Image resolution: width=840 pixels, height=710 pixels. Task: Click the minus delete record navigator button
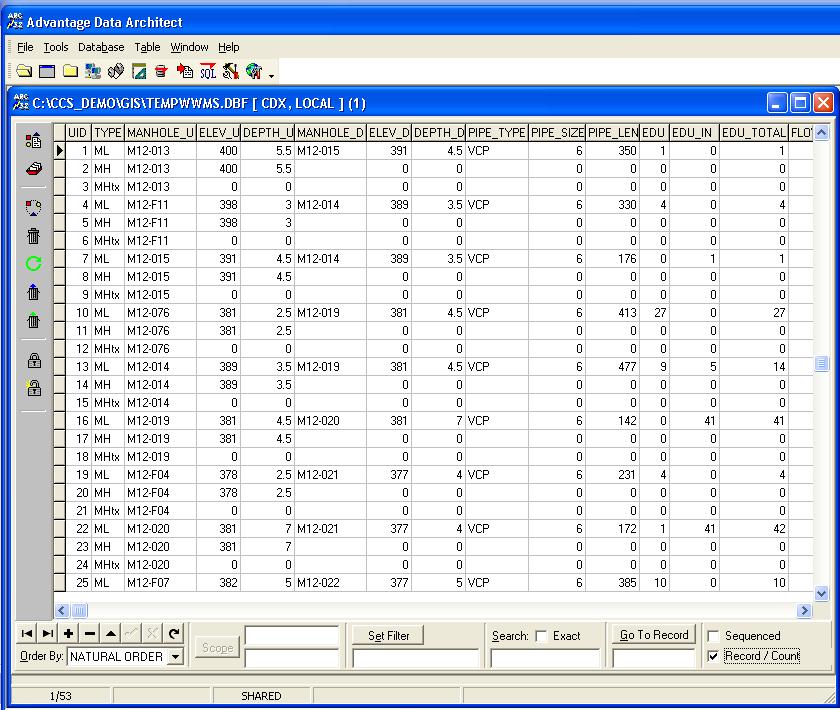tap(89, 634)
